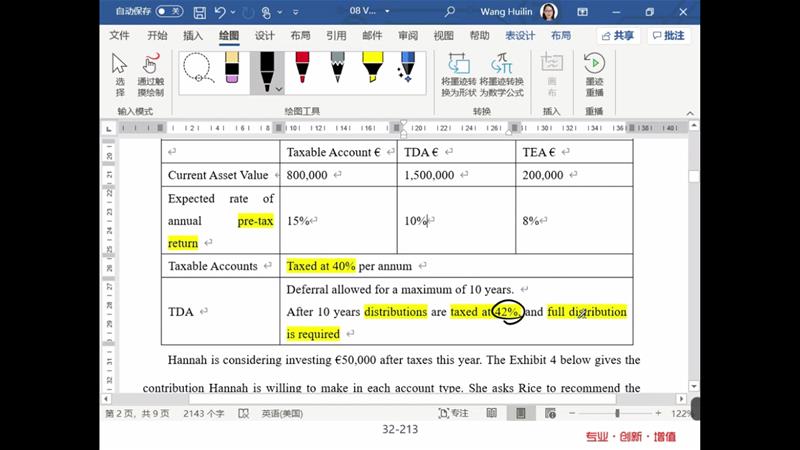800x450 pixels.
Task: Click the 'Taxed at 40%' highlighted text
Action: tap(320, 266)
